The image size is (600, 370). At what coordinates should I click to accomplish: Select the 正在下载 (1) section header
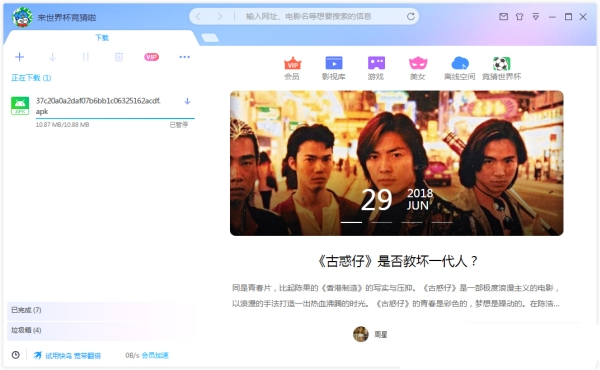[x=31, y=78]
